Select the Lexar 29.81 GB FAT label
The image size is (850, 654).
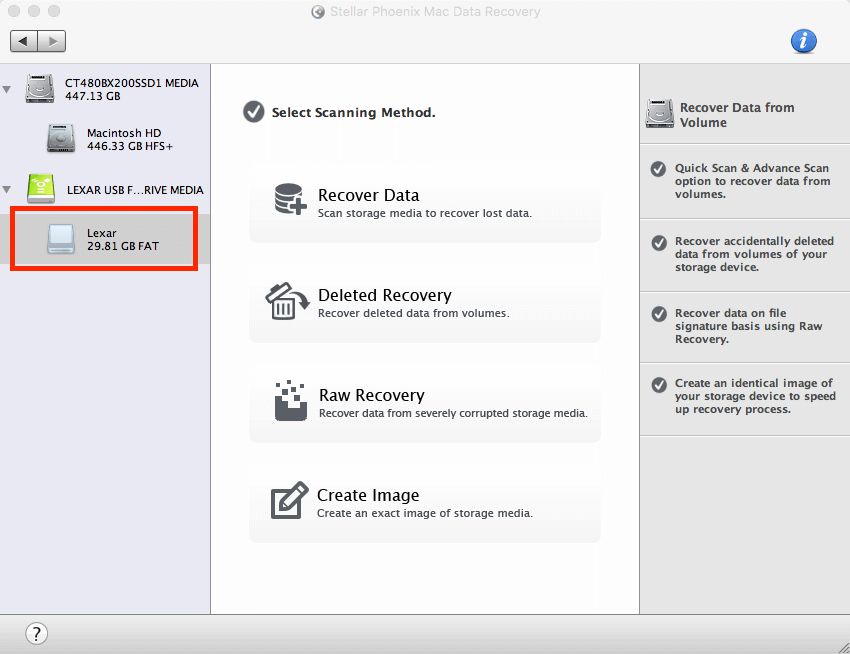tap(123, 239)
